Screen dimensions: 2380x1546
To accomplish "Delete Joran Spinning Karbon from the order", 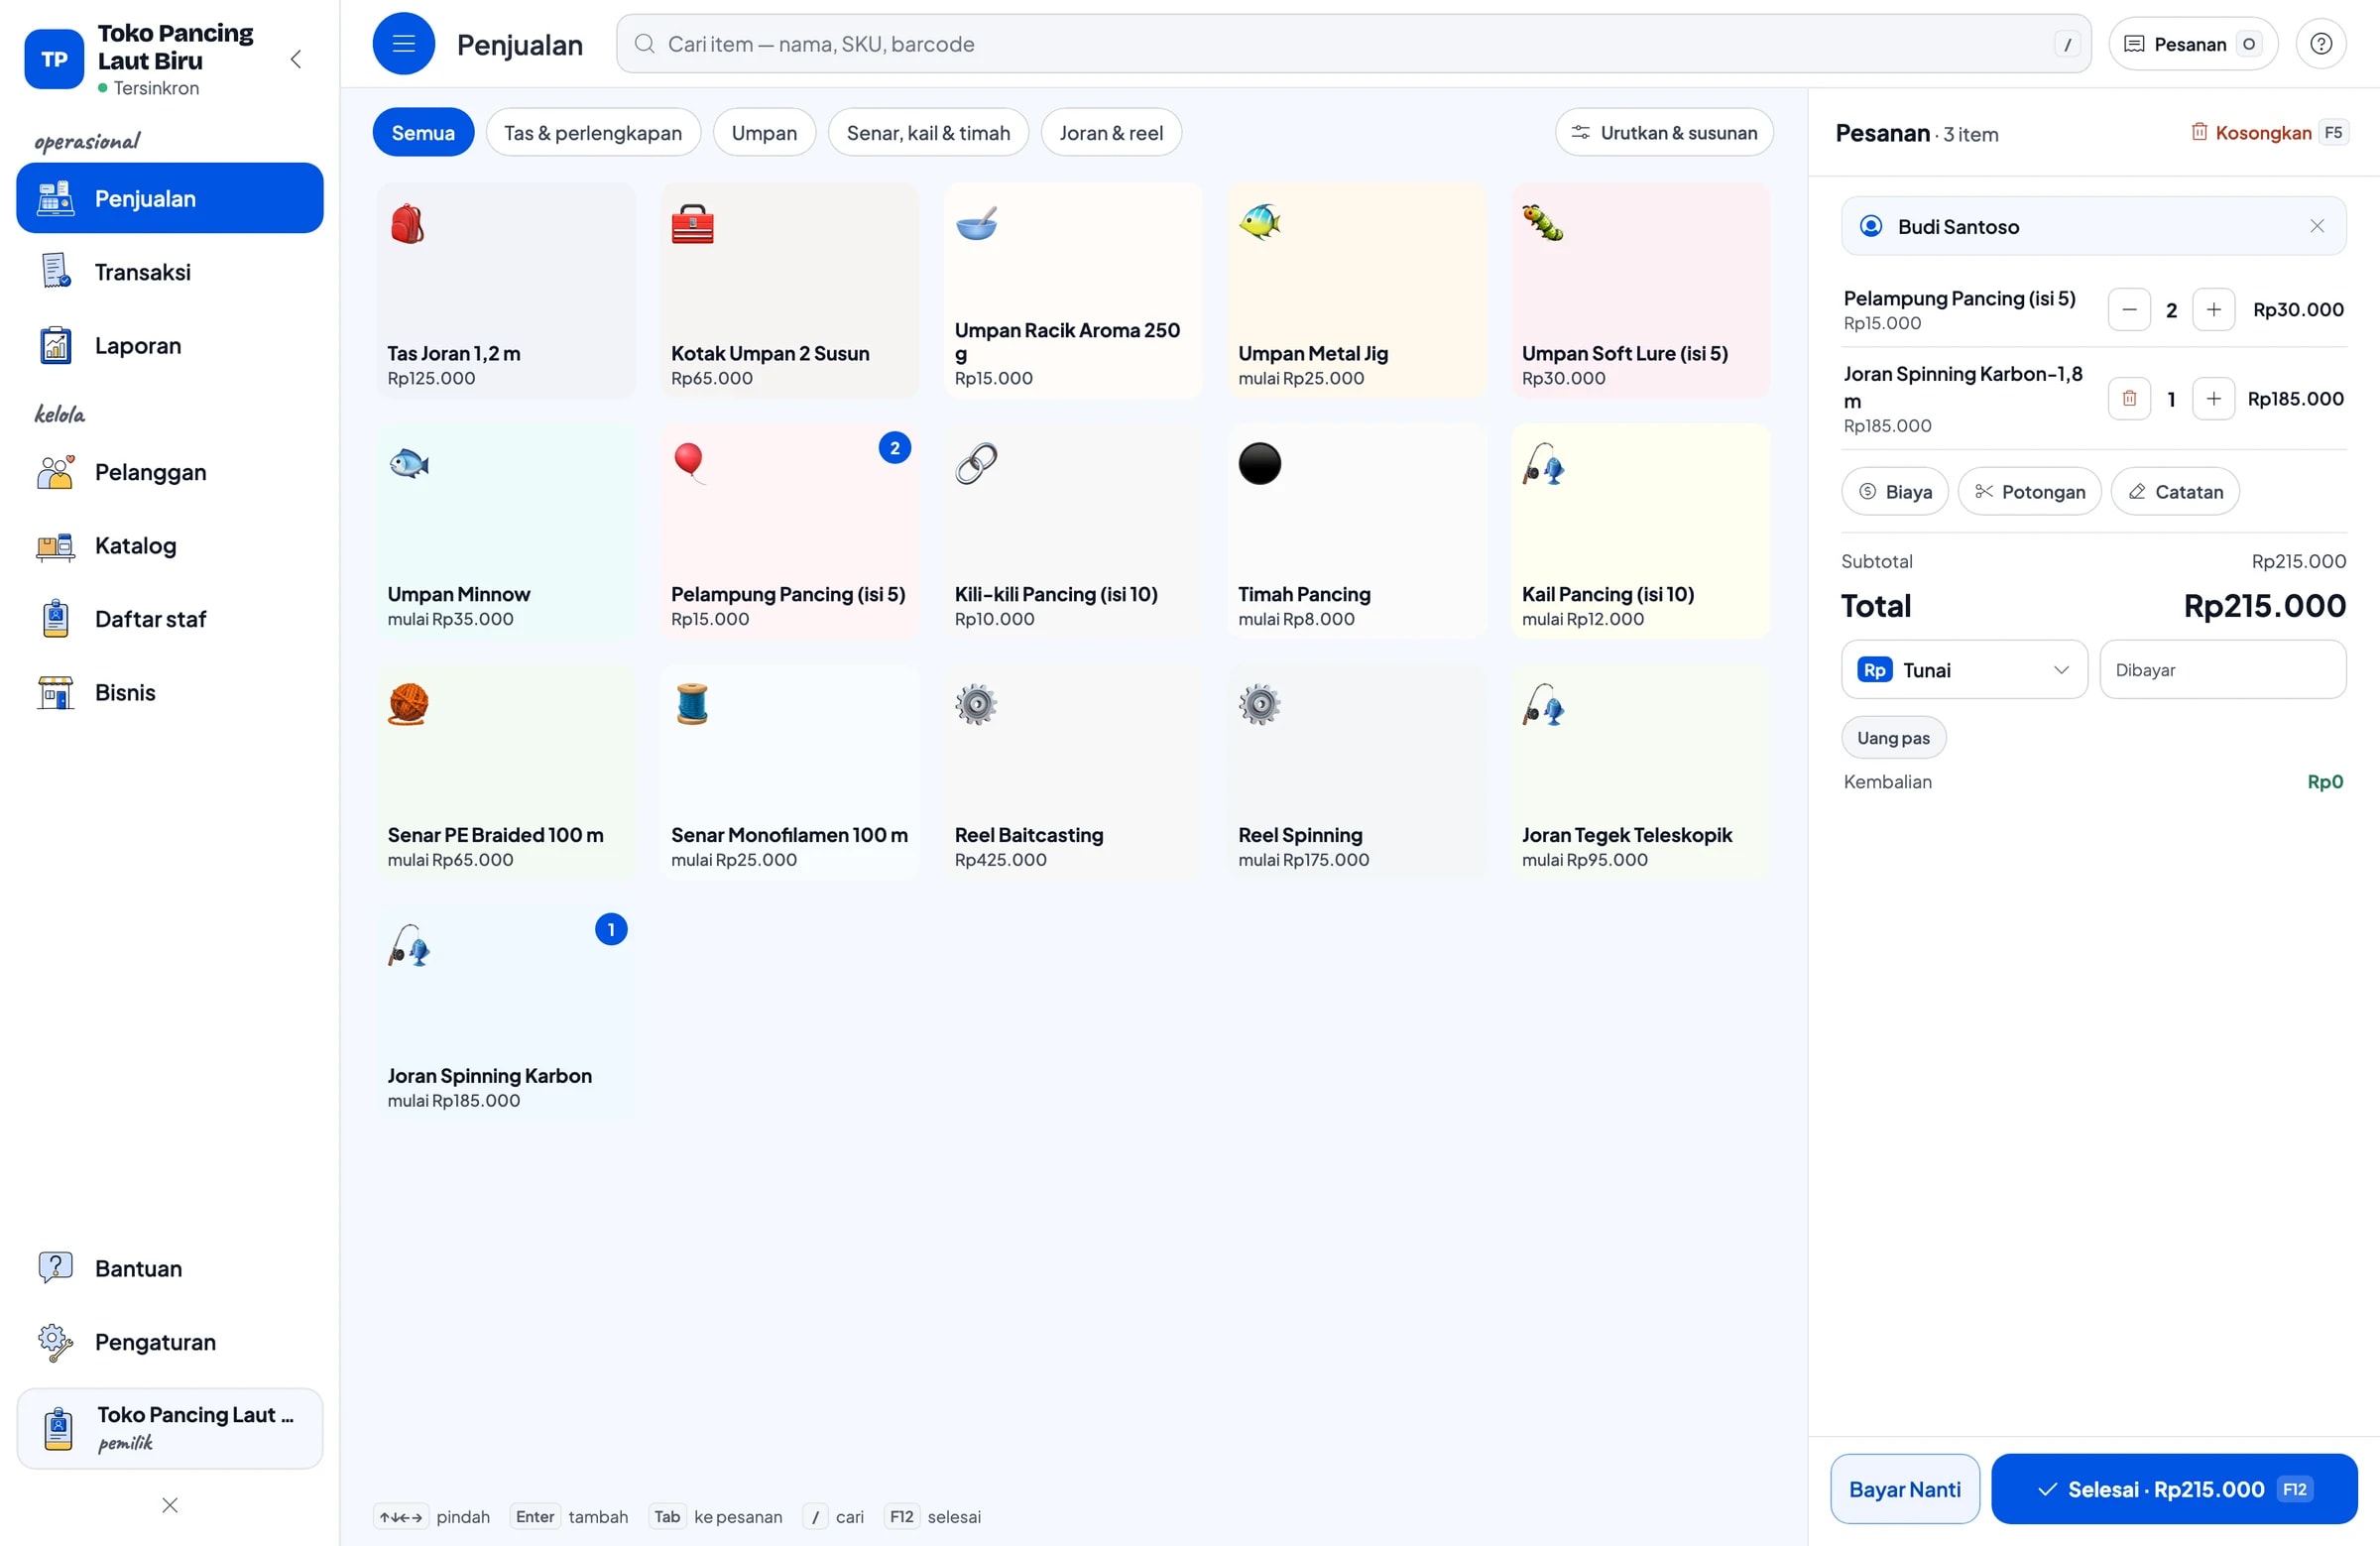I will [2129, 399].
